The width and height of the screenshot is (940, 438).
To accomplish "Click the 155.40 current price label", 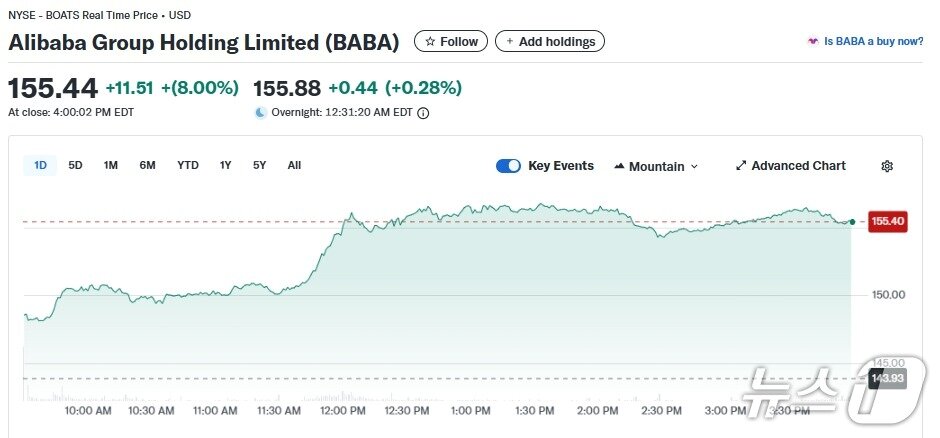I will point(887,221).
